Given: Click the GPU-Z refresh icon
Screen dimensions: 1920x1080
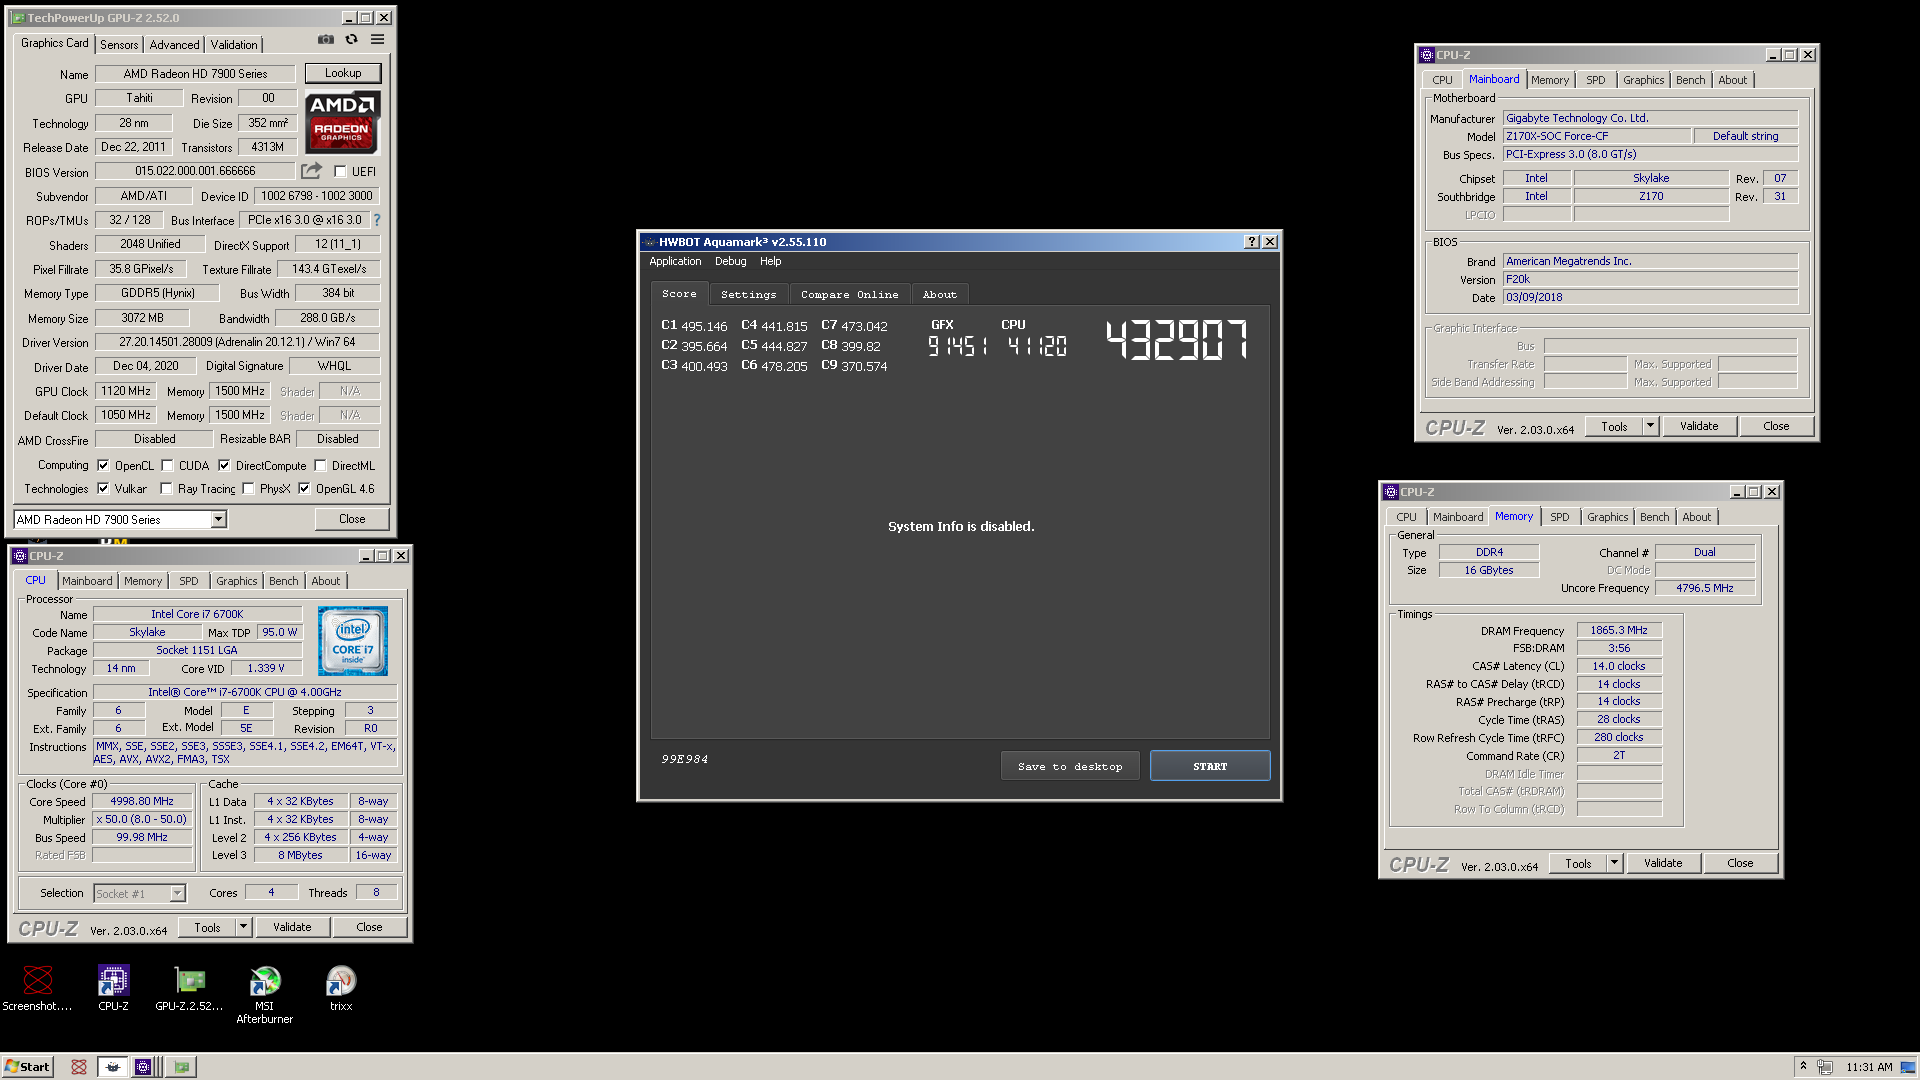Looking at the screenshot, I should coord(351,40).
